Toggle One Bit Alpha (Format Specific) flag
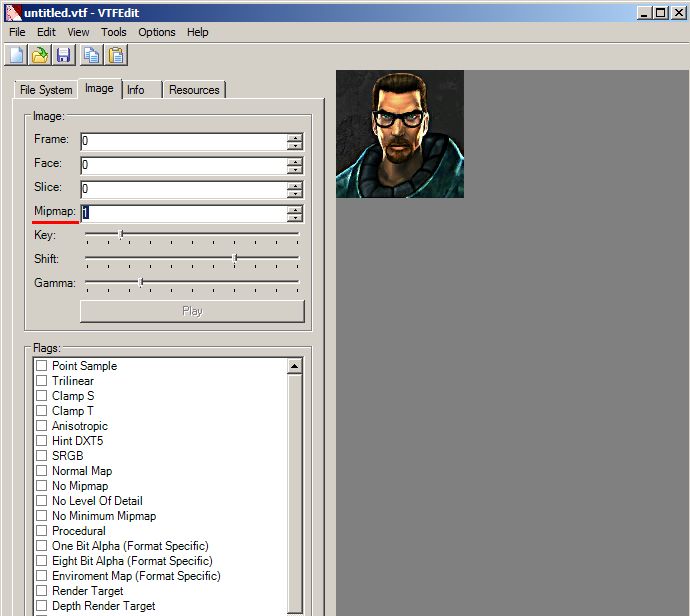 41,546
